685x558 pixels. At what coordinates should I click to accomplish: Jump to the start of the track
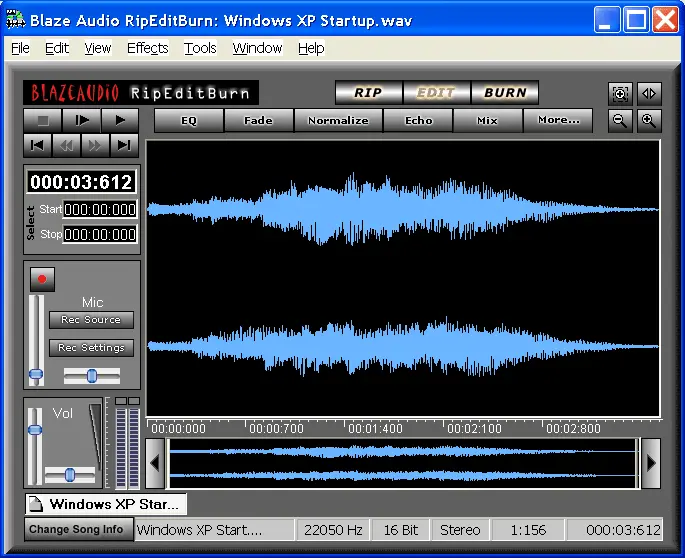(x=38, y=145)
